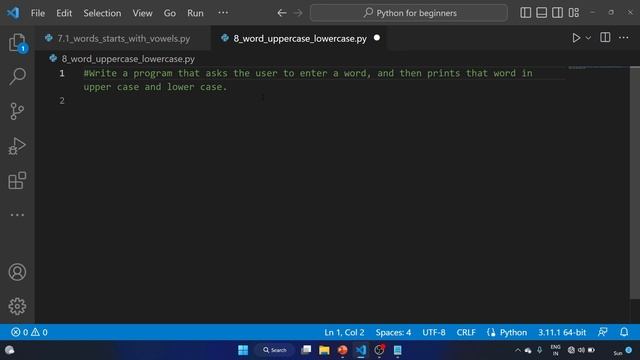Click the taskbar Search box
This screenshot has height=360, width=640.
click(x=275, y=350)
